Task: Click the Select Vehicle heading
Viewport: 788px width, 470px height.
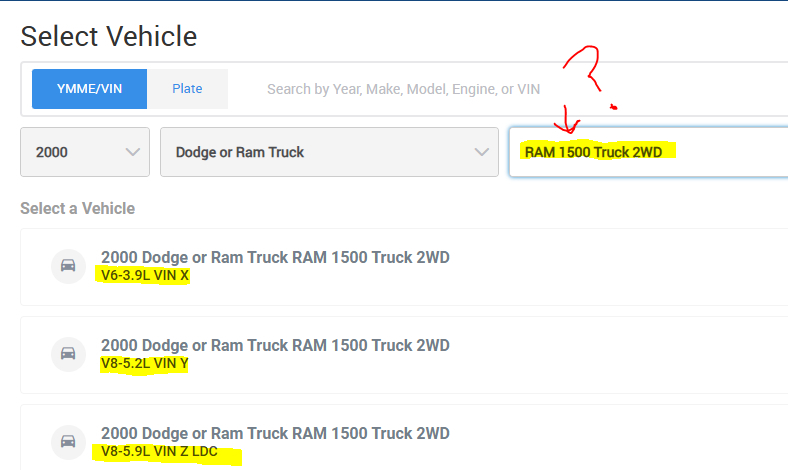Action: (x=109, y=37)
